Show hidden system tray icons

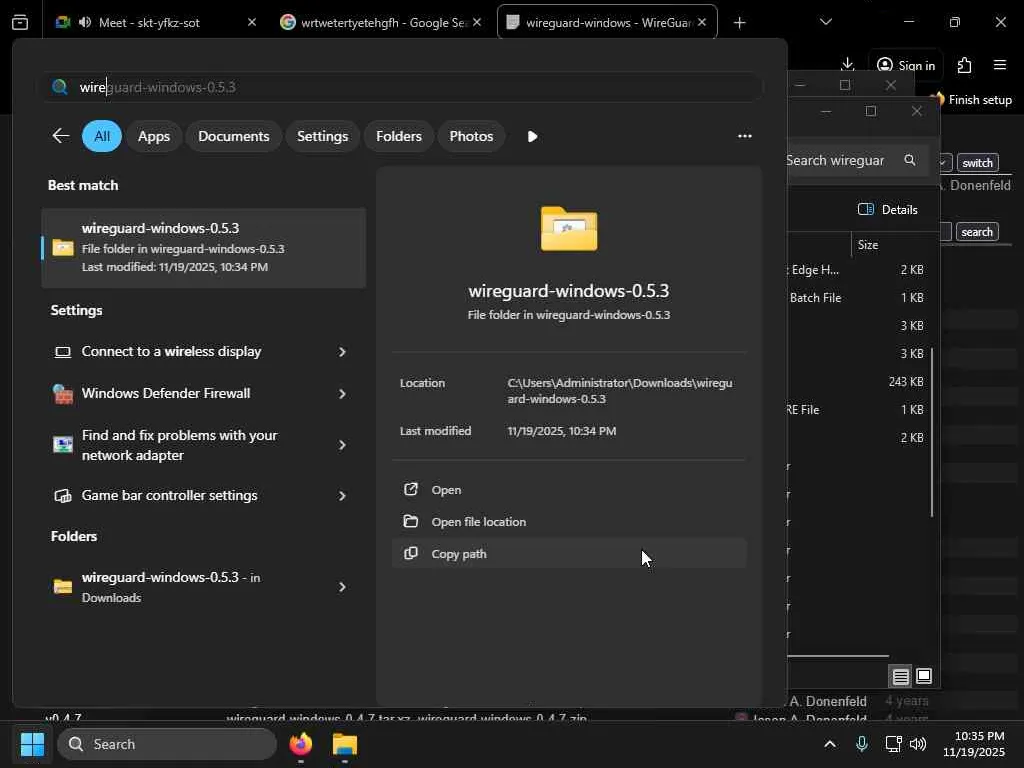829,744
